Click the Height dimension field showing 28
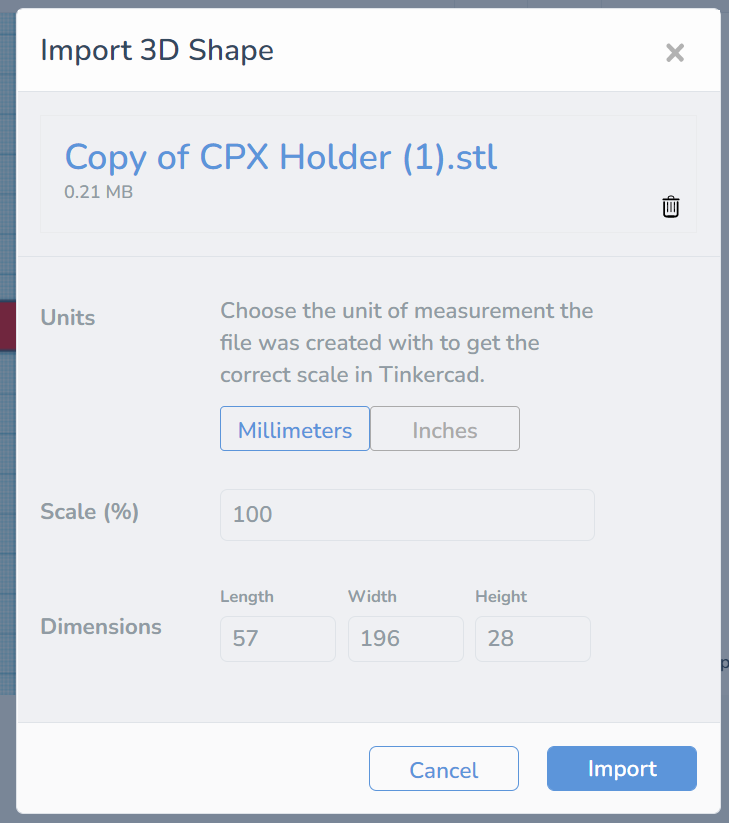Viewport: 729px width, 823px height. click(532, 638)
